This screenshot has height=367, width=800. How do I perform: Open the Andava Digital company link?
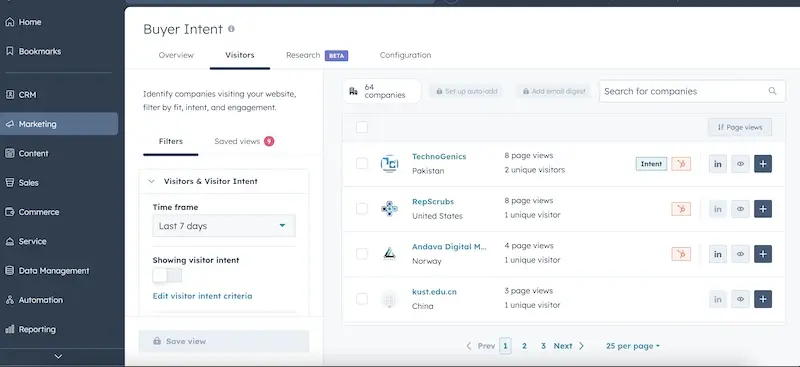(449, 247)
